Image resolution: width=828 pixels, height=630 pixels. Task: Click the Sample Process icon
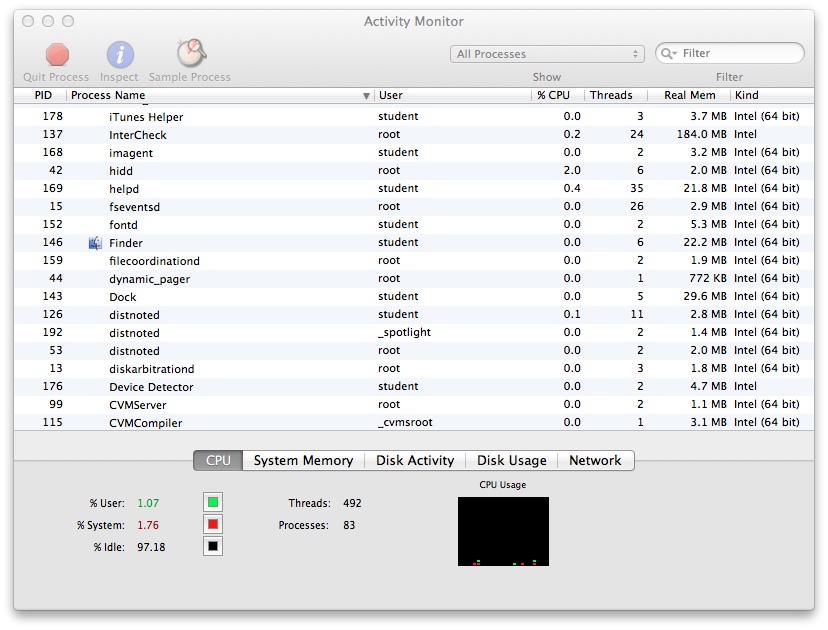point(191,53)
